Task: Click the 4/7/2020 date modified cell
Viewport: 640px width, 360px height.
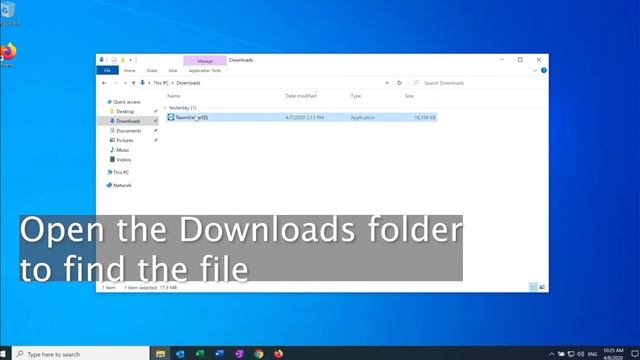Action: pyautogui.click(x=304, y=118)
